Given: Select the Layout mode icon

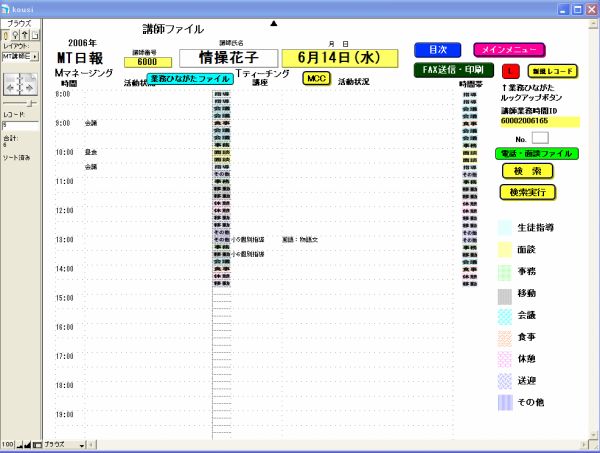Looking at the screenshot, I should tap(27, 35).
